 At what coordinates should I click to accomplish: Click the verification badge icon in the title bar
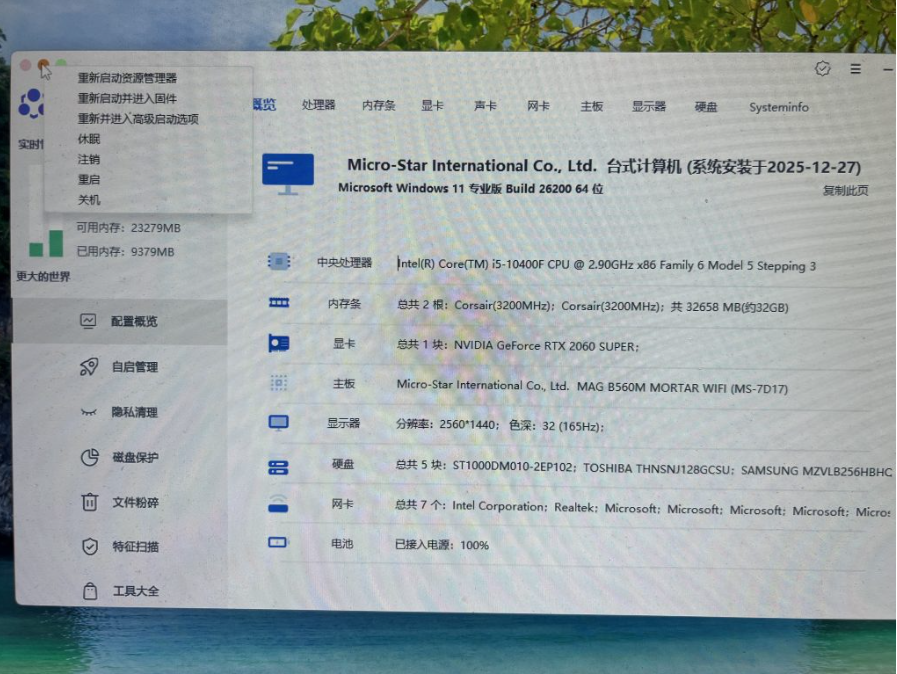(822, 70)
